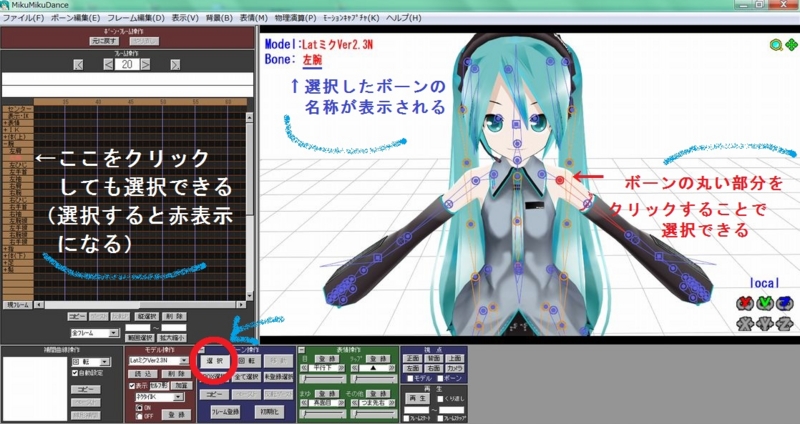
Task: Enable the ボーン view-follow checkbox
Action: pyautogui.click(x=440, y=379)
